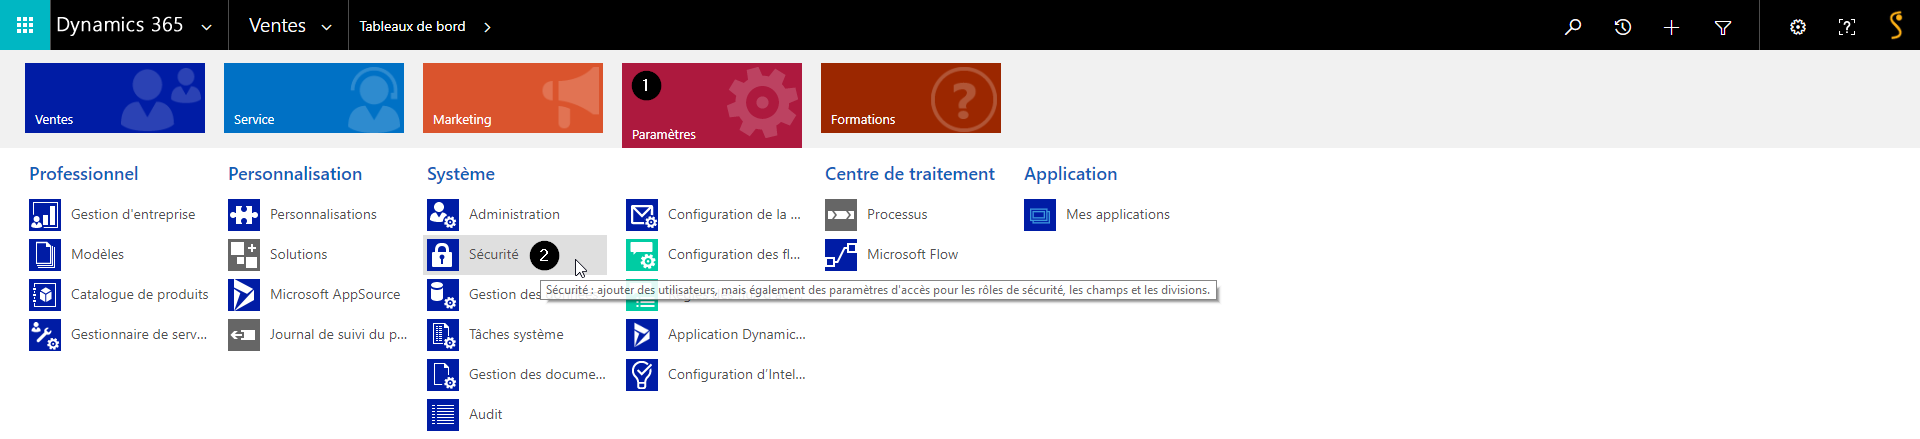
Task: Click the Sécurité padlock icon
Action: coord(443,255)
